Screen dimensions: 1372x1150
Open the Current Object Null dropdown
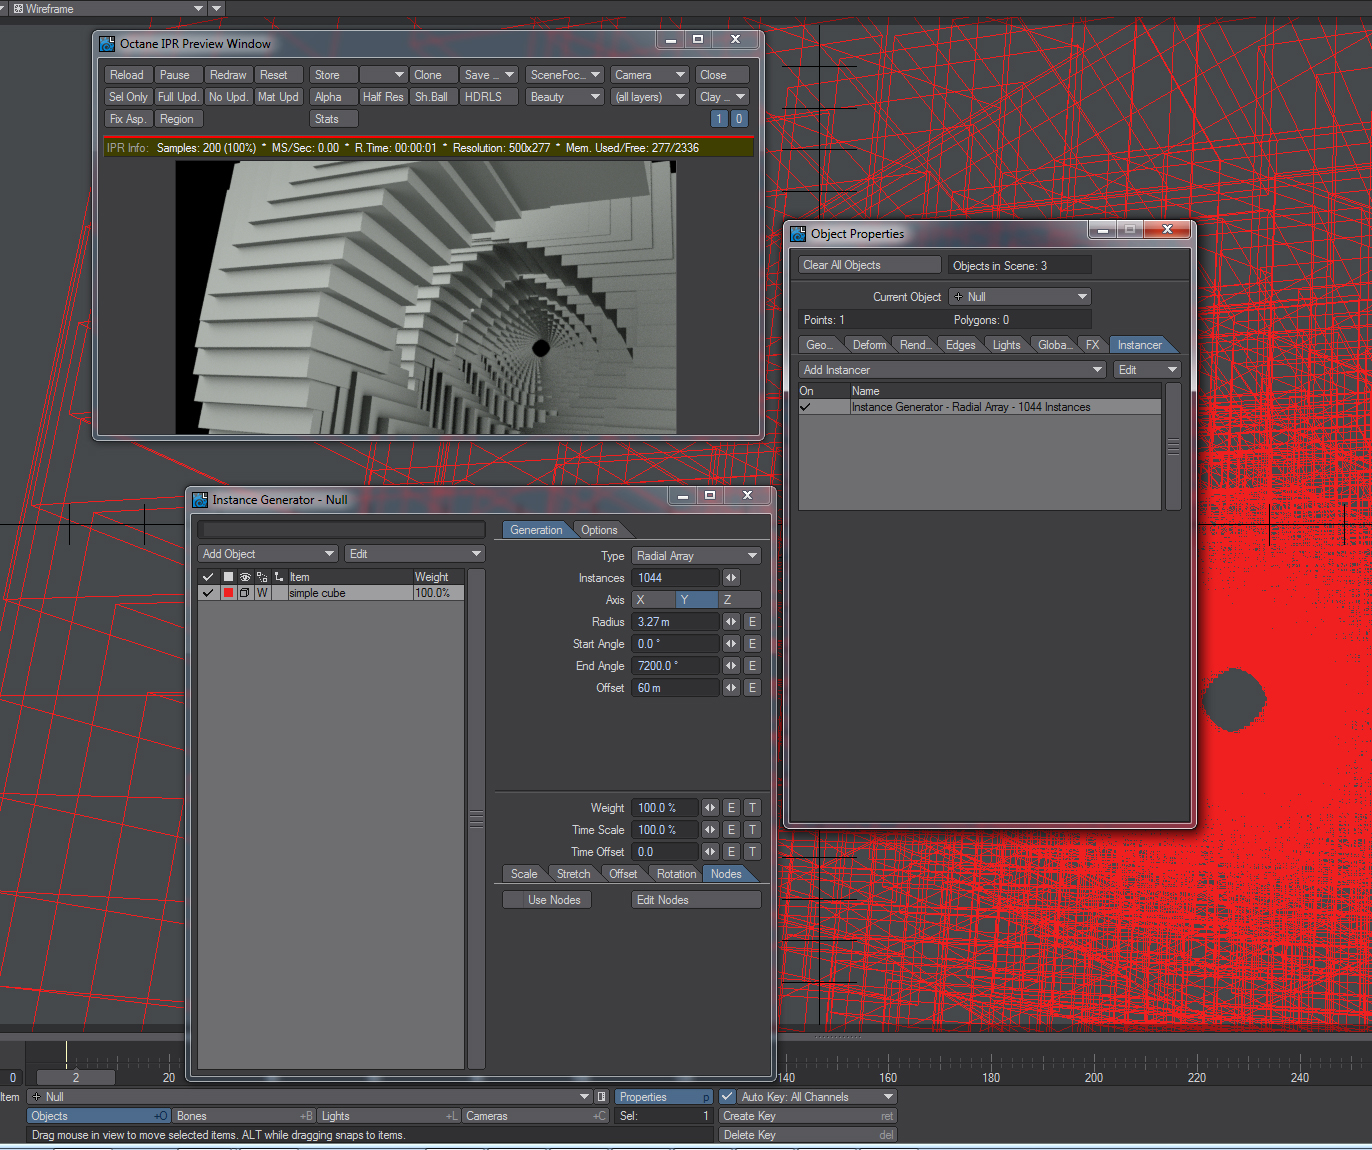coord(1020,297)
